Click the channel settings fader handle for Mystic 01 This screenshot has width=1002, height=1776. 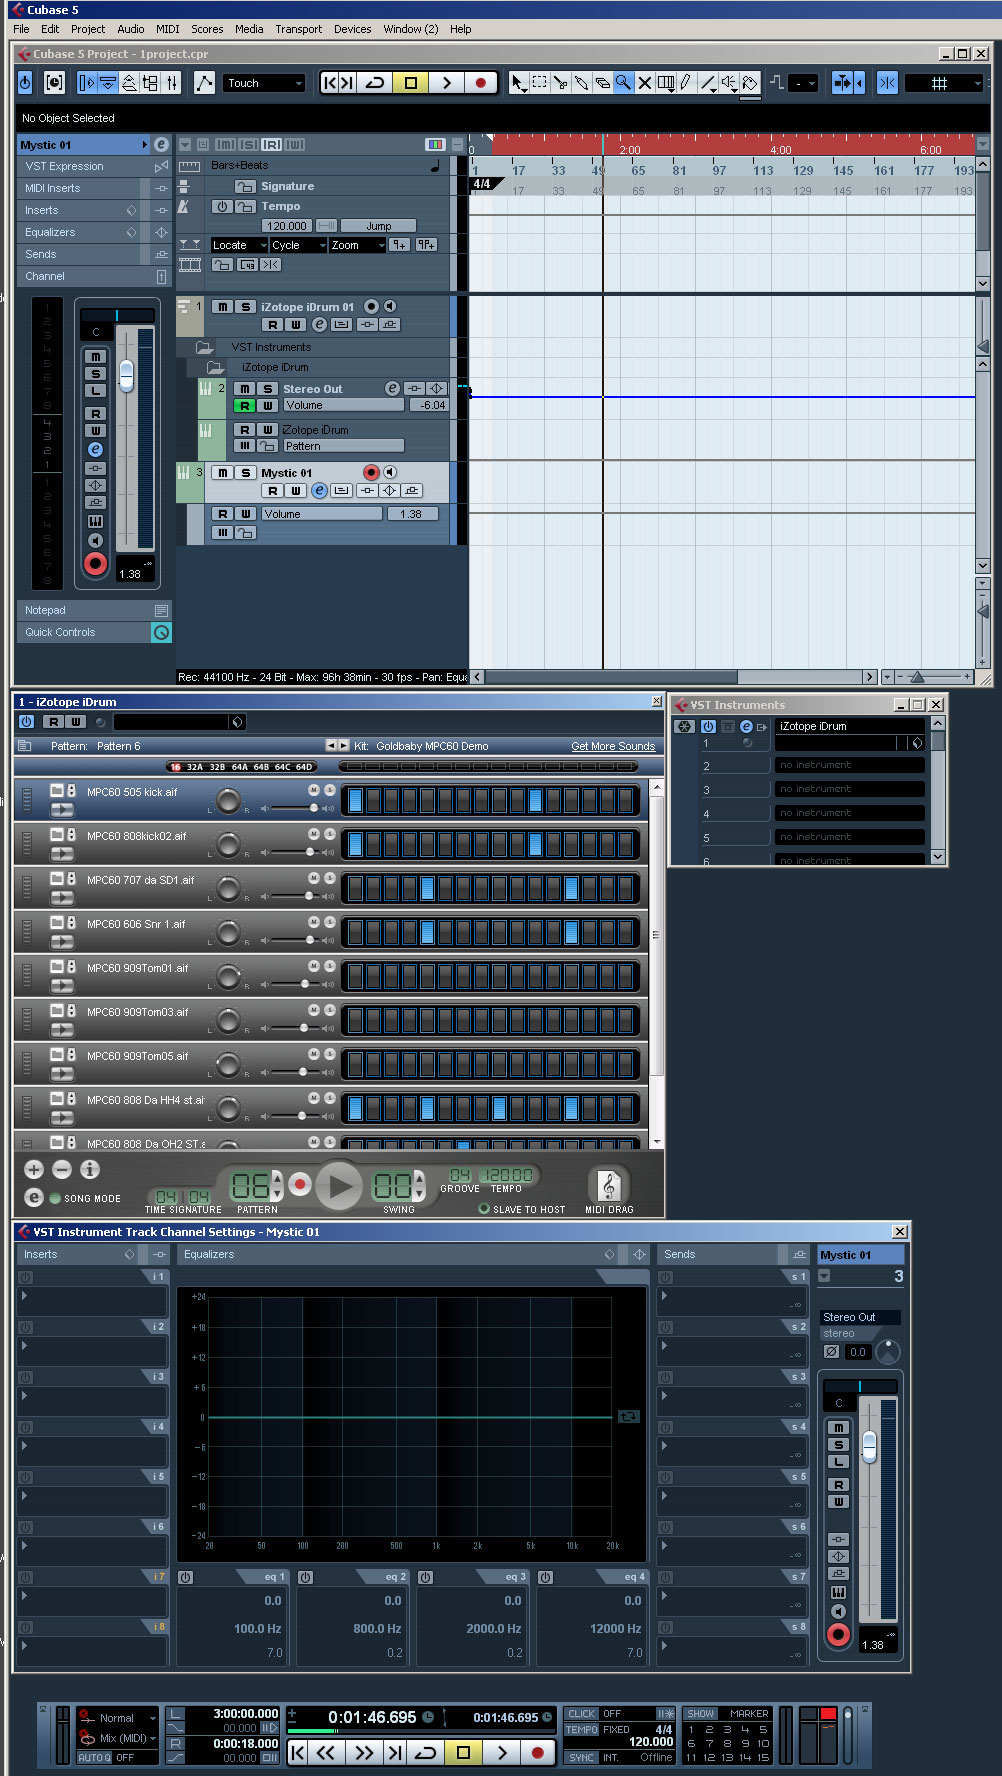tap(869, 1446)
